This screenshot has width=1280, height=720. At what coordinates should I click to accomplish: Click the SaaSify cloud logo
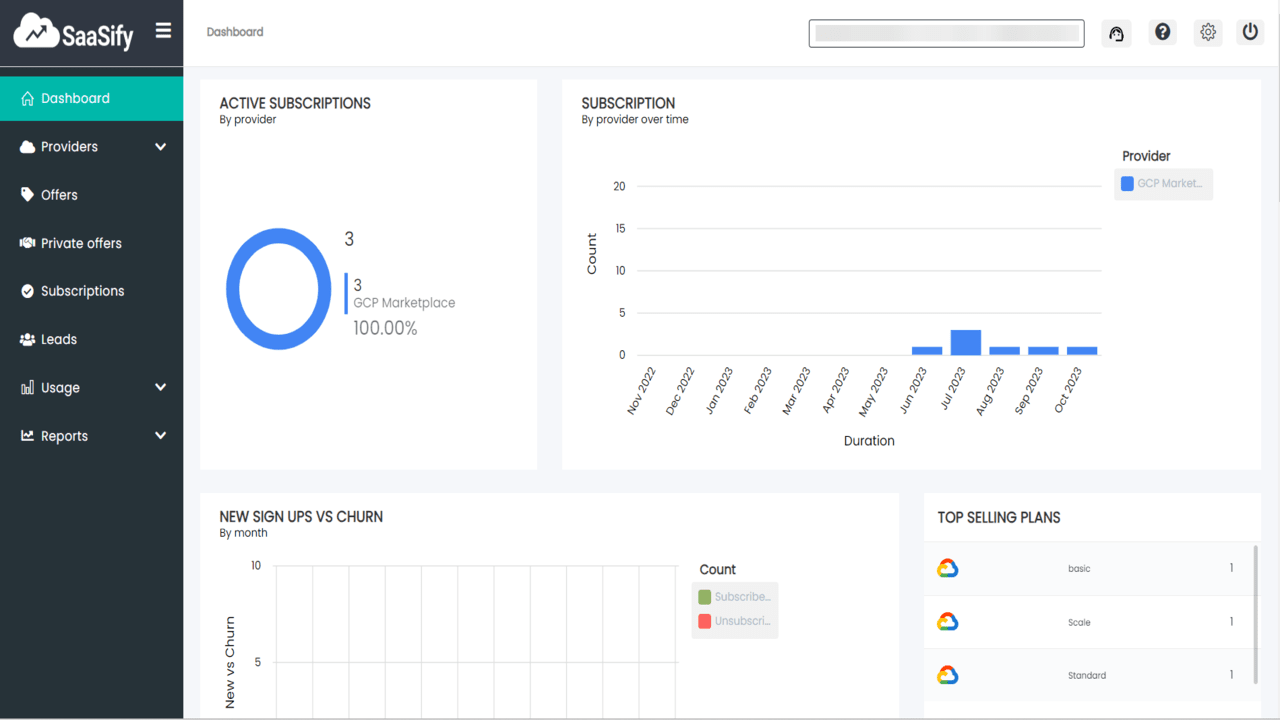coord(73,32)
